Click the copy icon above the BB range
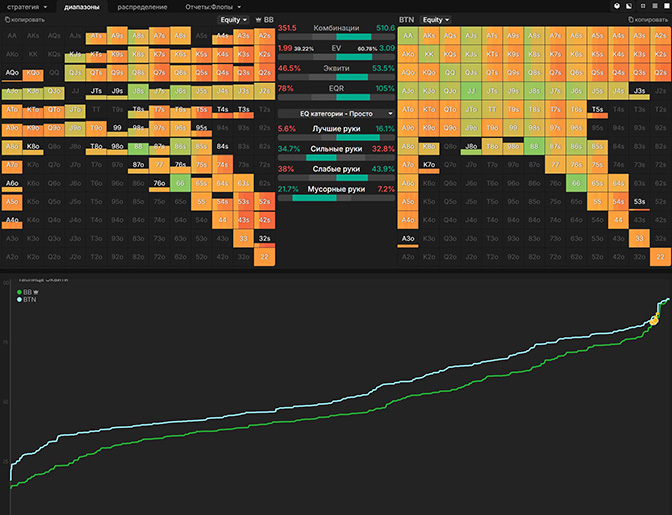This screenshot has width=672, height=515. point(6,19)
